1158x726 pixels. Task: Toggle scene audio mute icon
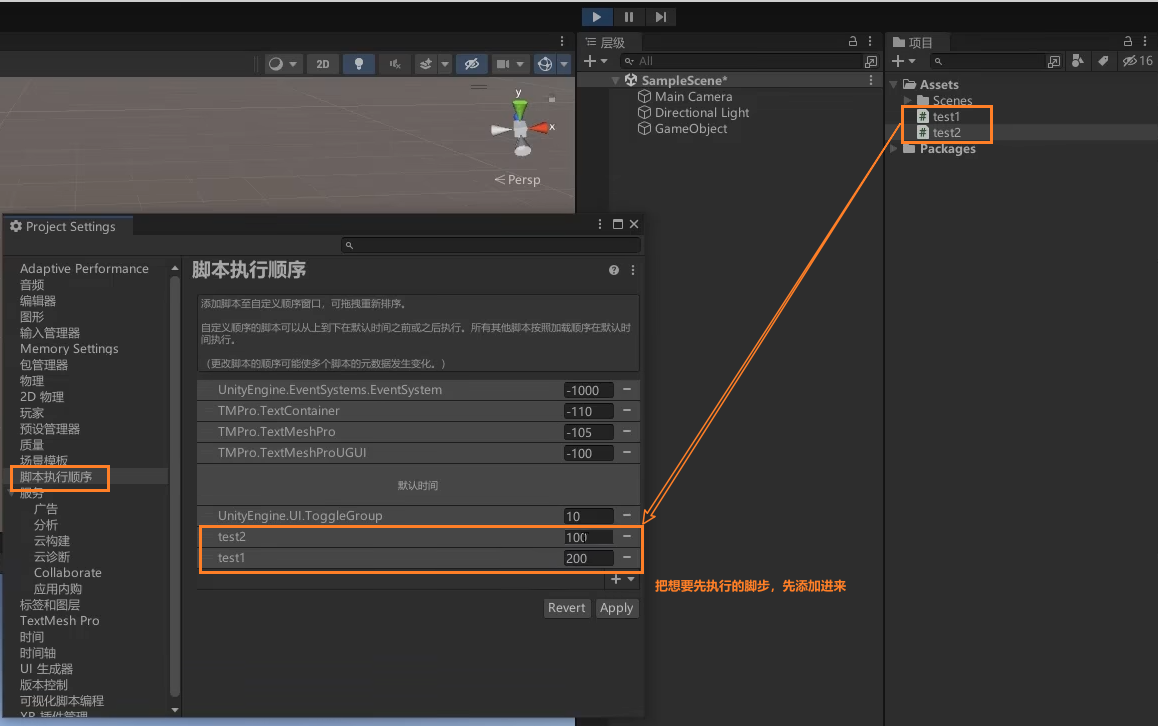click(395, 64)
